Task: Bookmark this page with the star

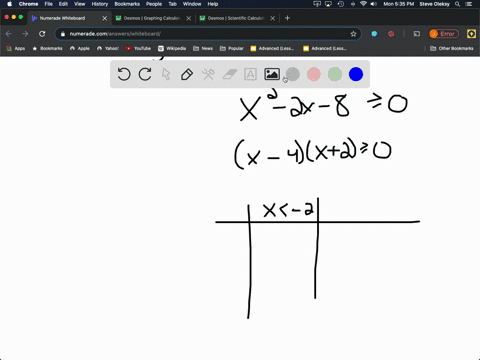Action: pos(353,34)
